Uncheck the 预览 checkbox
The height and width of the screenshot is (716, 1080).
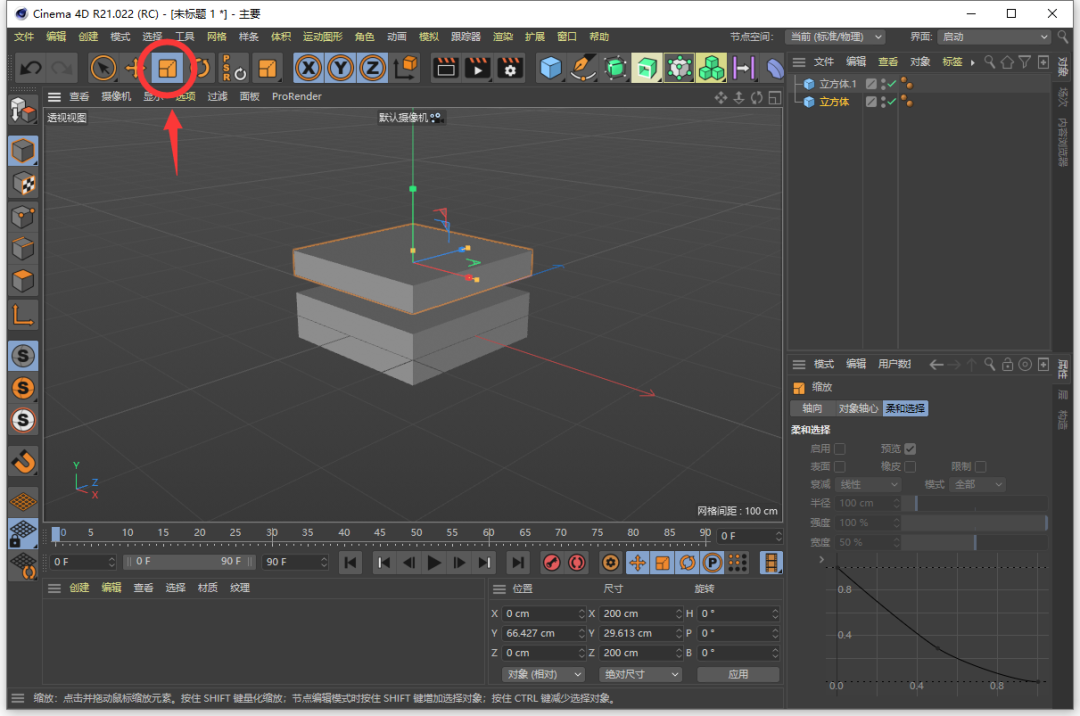(x=910, y=449)
